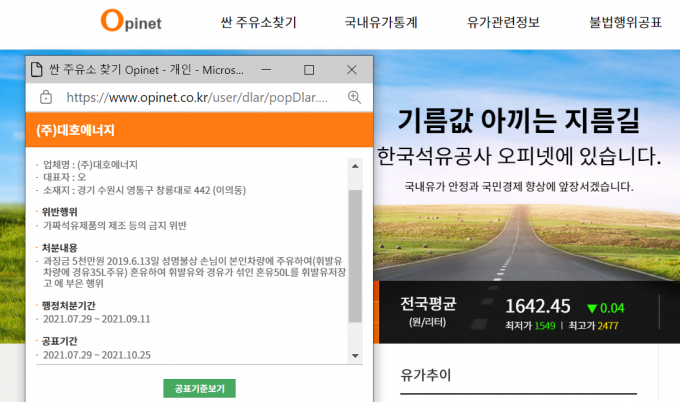Click the lock icon in popup address bar

click(46, 97)
